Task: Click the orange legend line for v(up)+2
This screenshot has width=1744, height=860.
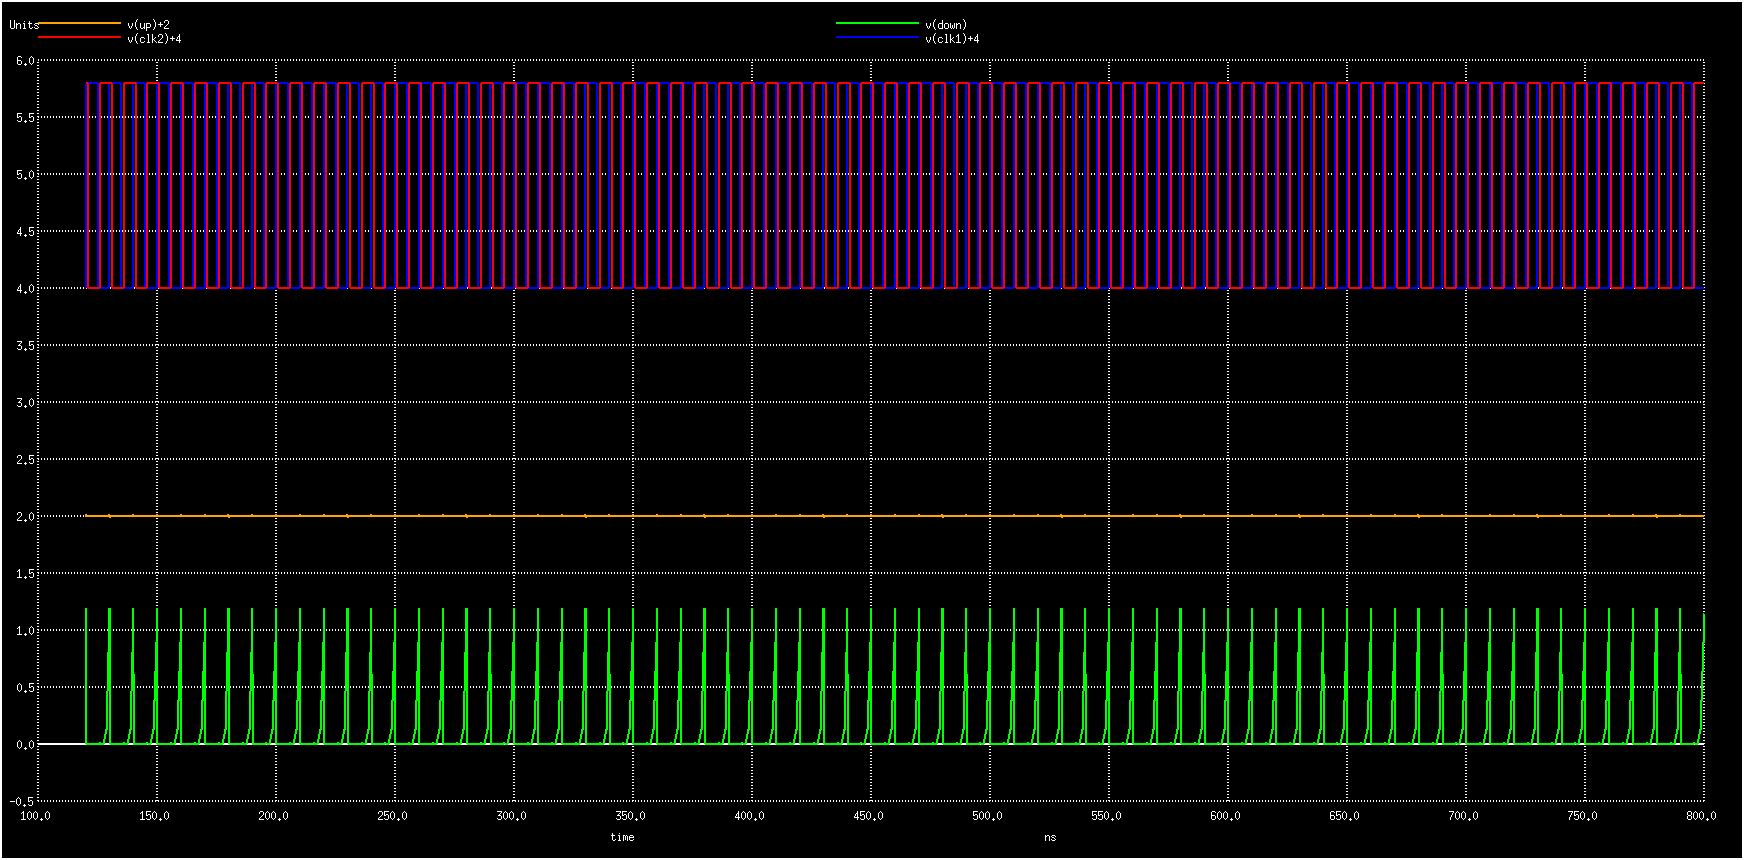Action: [80, 23]
